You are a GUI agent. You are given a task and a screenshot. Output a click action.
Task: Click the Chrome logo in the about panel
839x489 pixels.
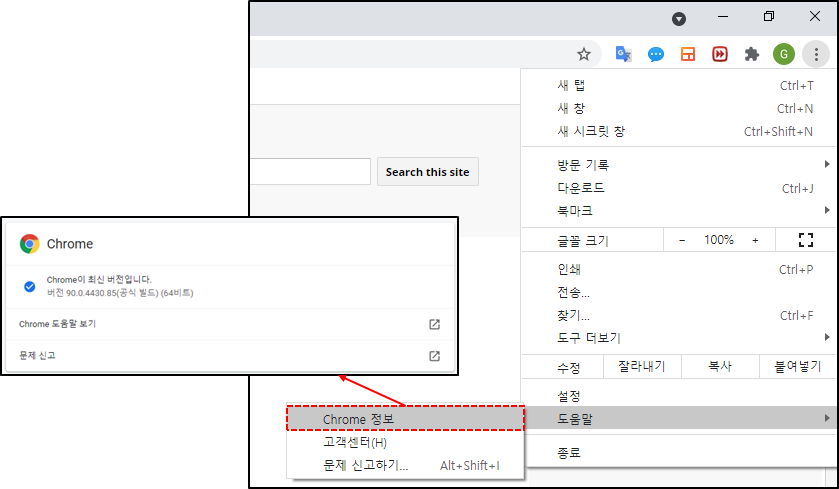(29, 244)
